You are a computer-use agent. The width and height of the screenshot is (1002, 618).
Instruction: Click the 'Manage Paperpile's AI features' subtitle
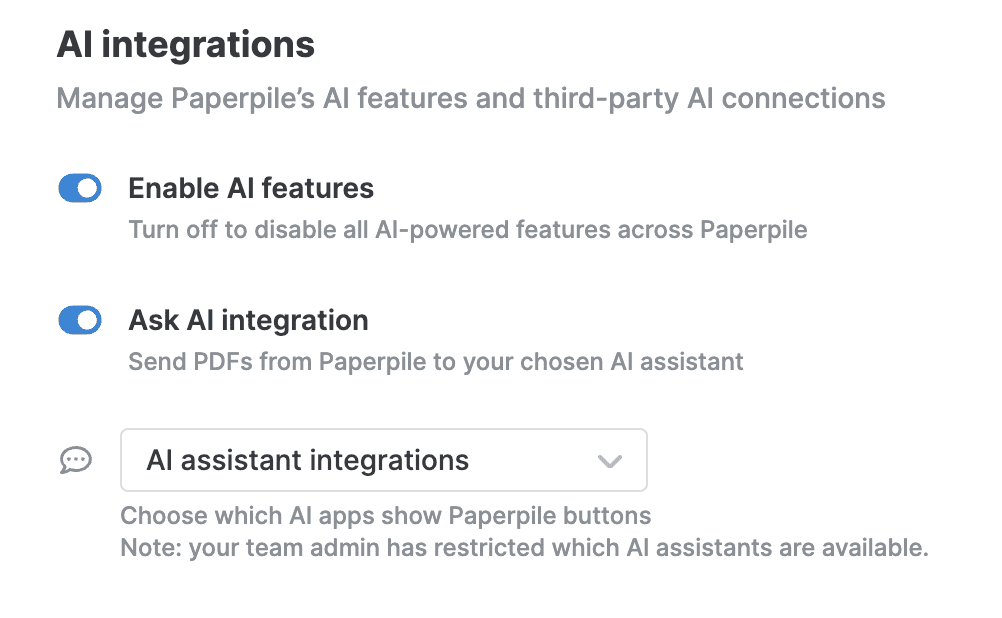[x=471, y=98]
